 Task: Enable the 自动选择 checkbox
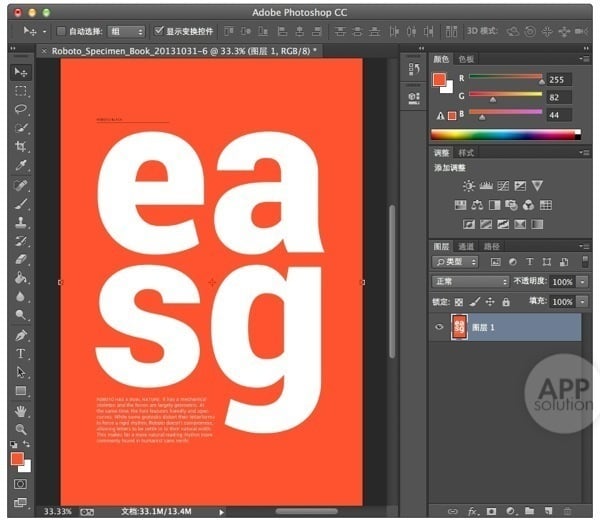click(x=62, y=32)
